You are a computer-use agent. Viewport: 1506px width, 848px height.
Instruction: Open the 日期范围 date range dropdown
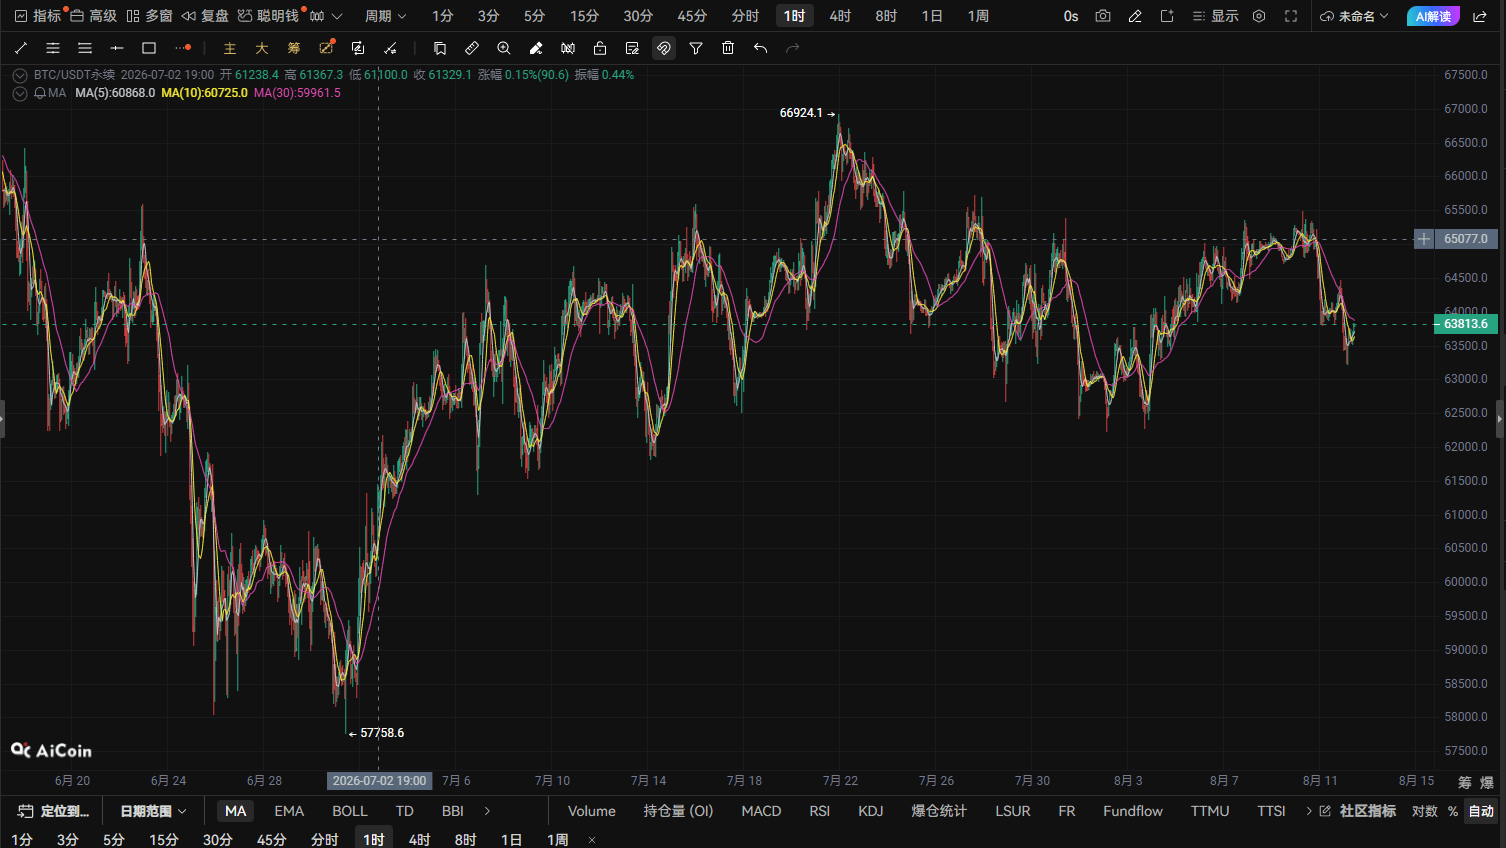[154, 811]
